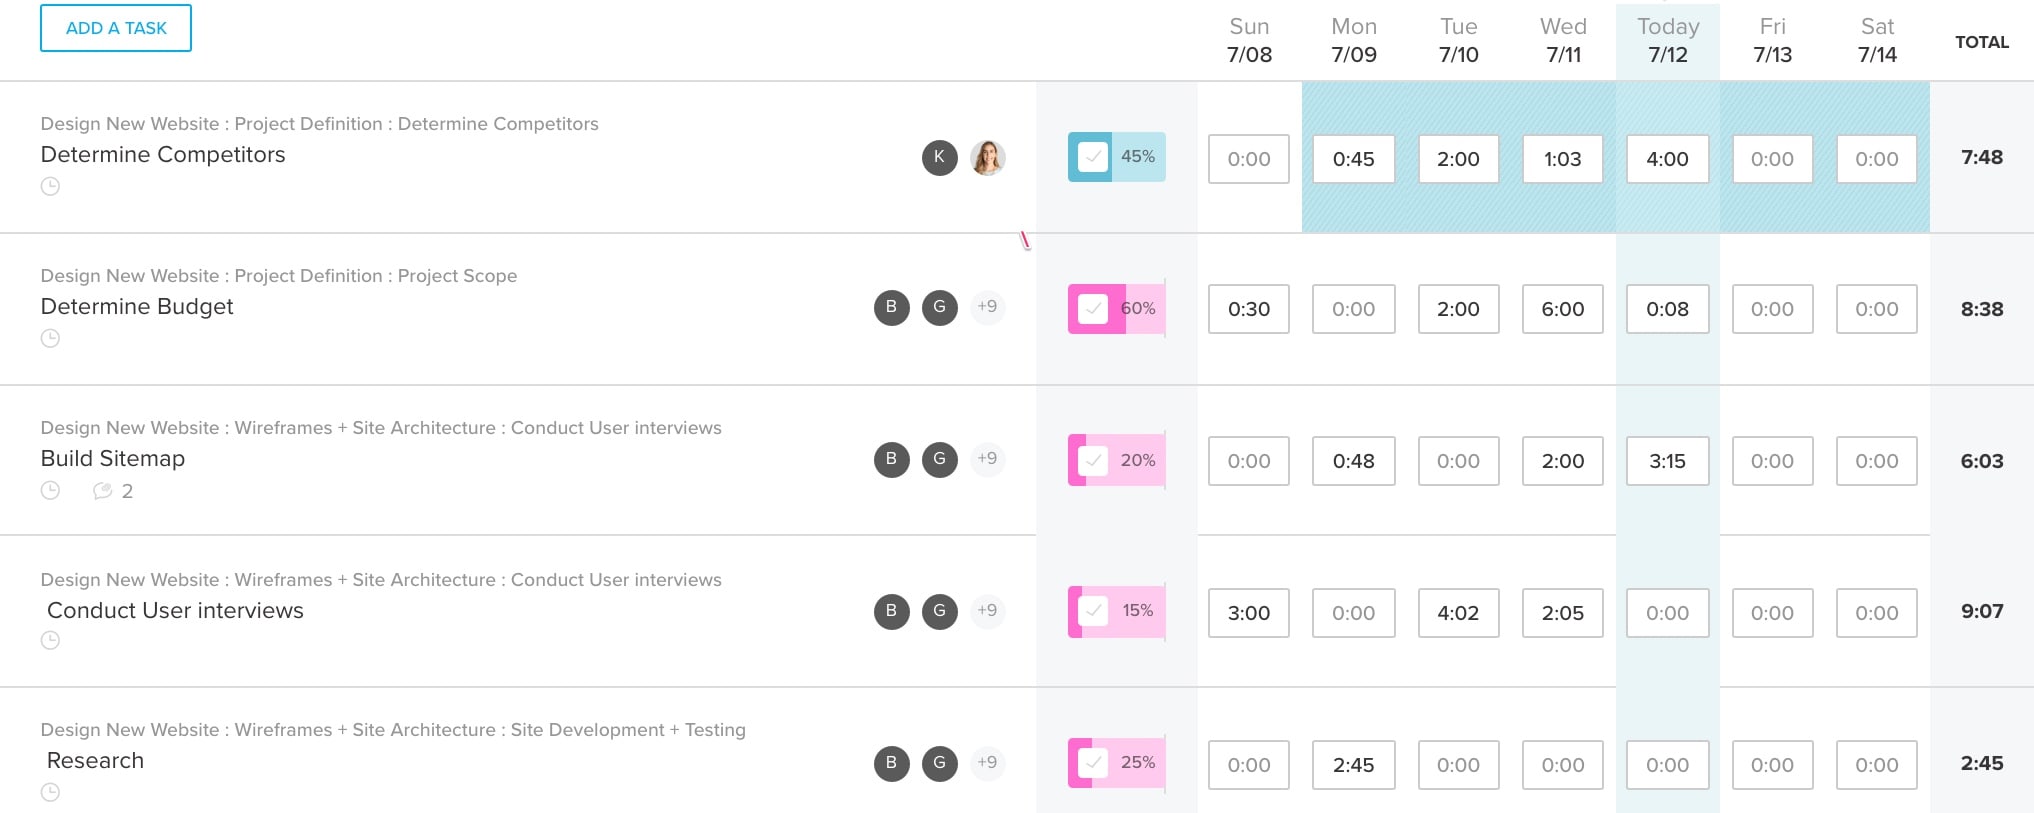Select the Sat 7/14 column header
The image size is (2034, 813).
1876,40
